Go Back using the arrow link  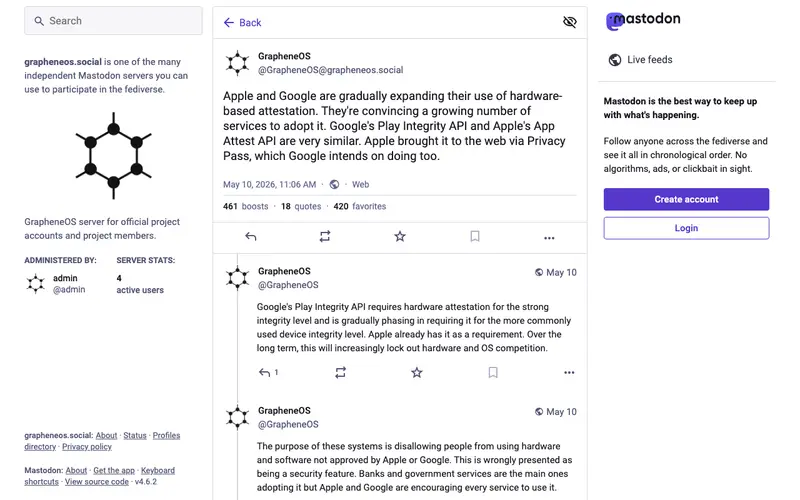[x=242, y=22]
